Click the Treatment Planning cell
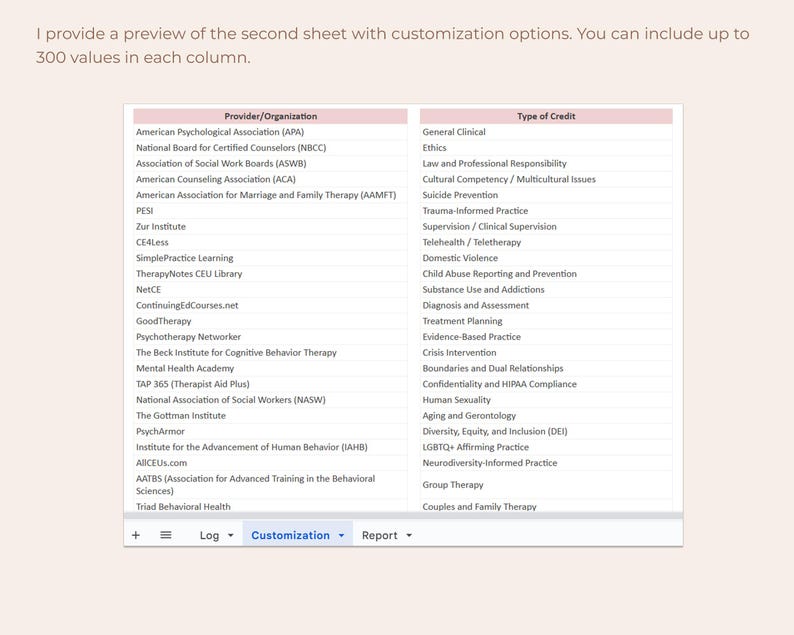Screen dimensions: 794x635 [x=546, y=321]
